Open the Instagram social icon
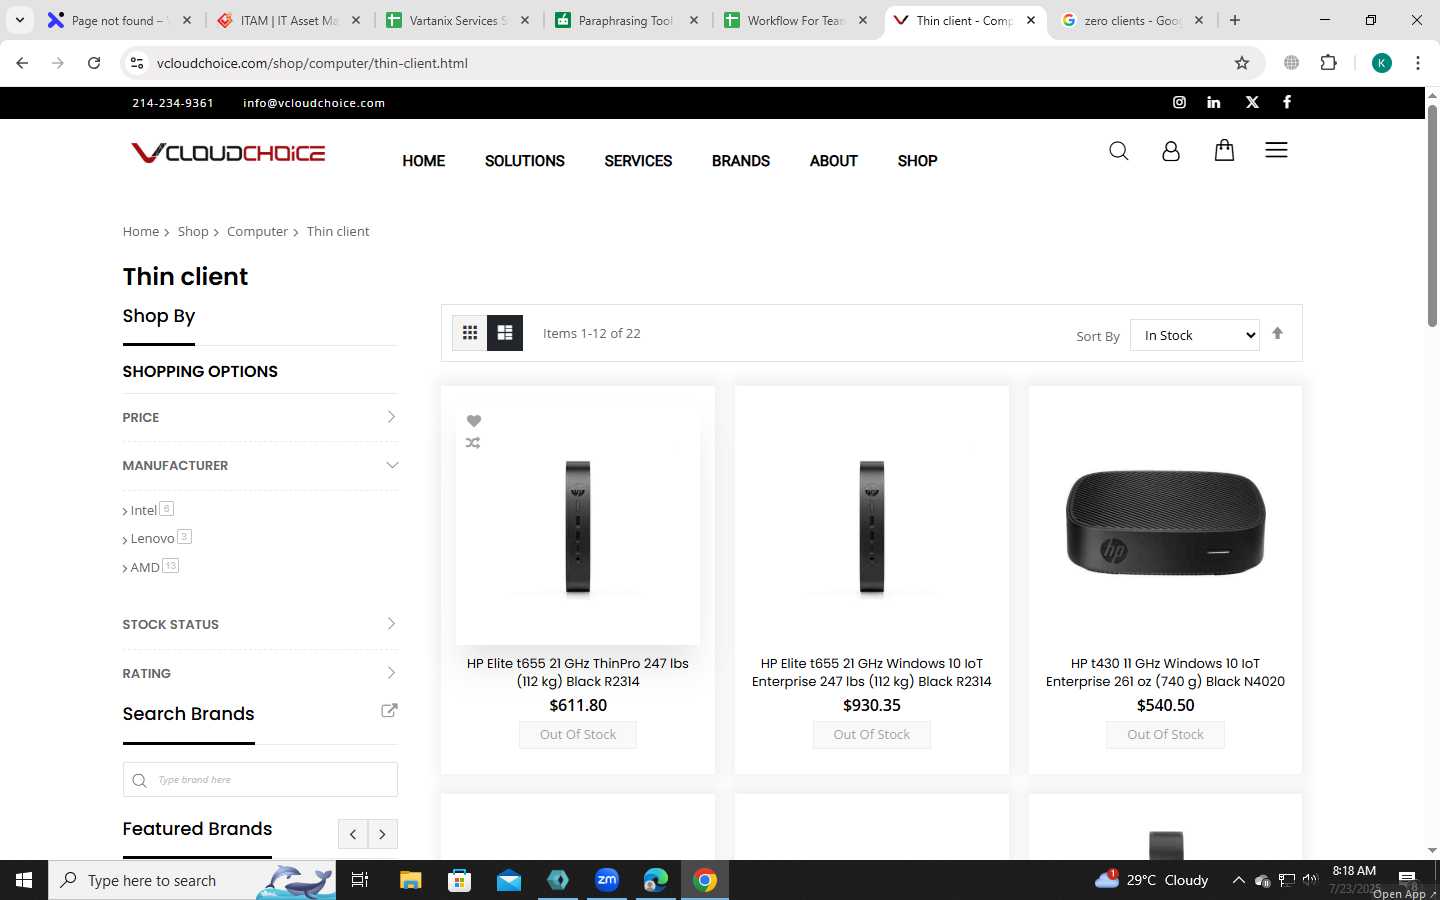 click(1179, 102)
